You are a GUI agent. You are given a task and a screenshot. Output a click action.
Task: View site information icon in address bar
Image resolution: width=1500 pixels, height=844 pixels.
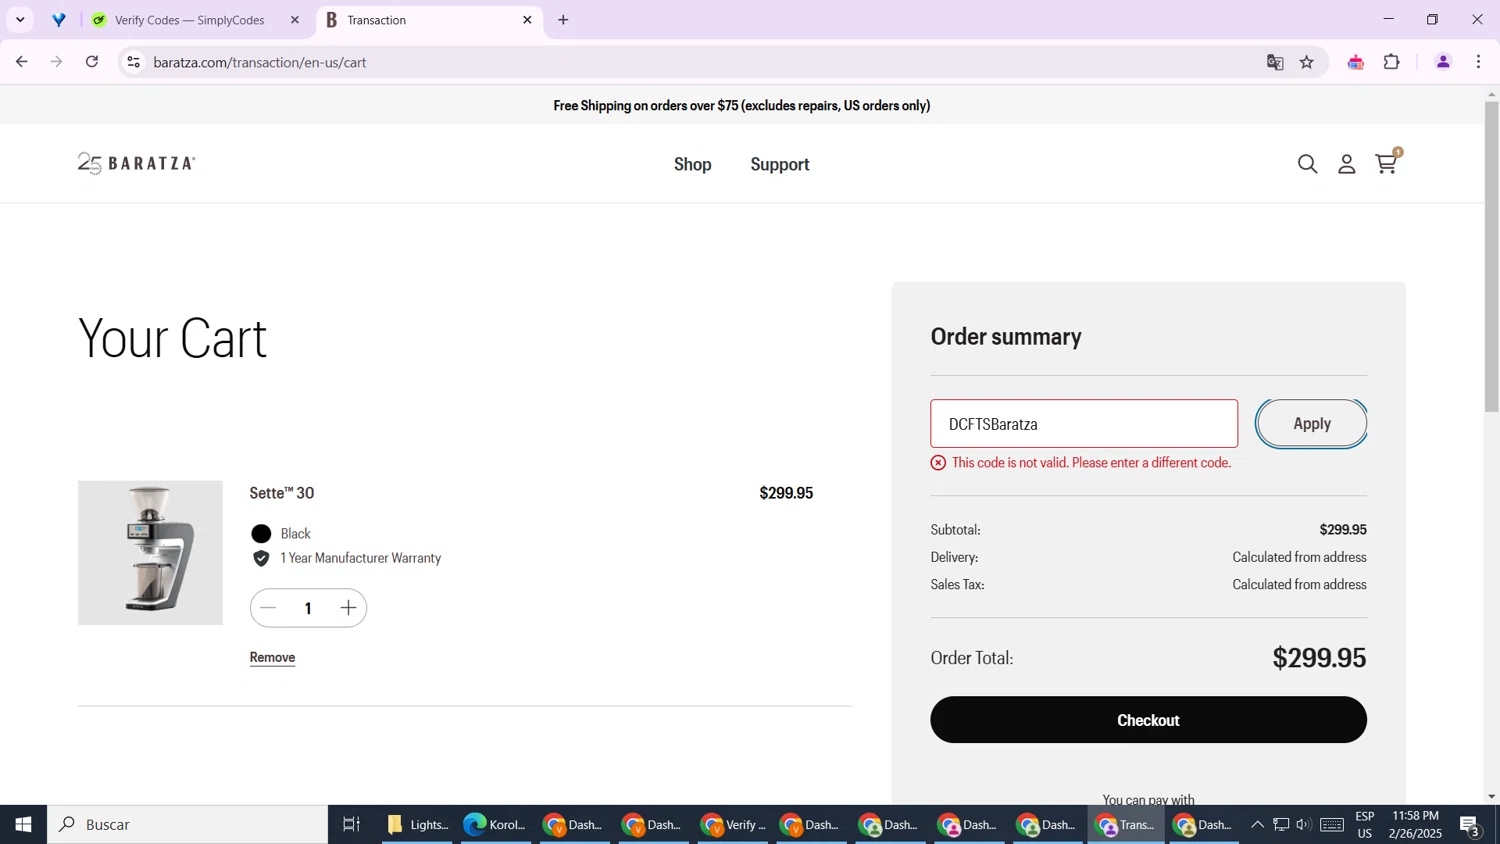coord(133,62)
